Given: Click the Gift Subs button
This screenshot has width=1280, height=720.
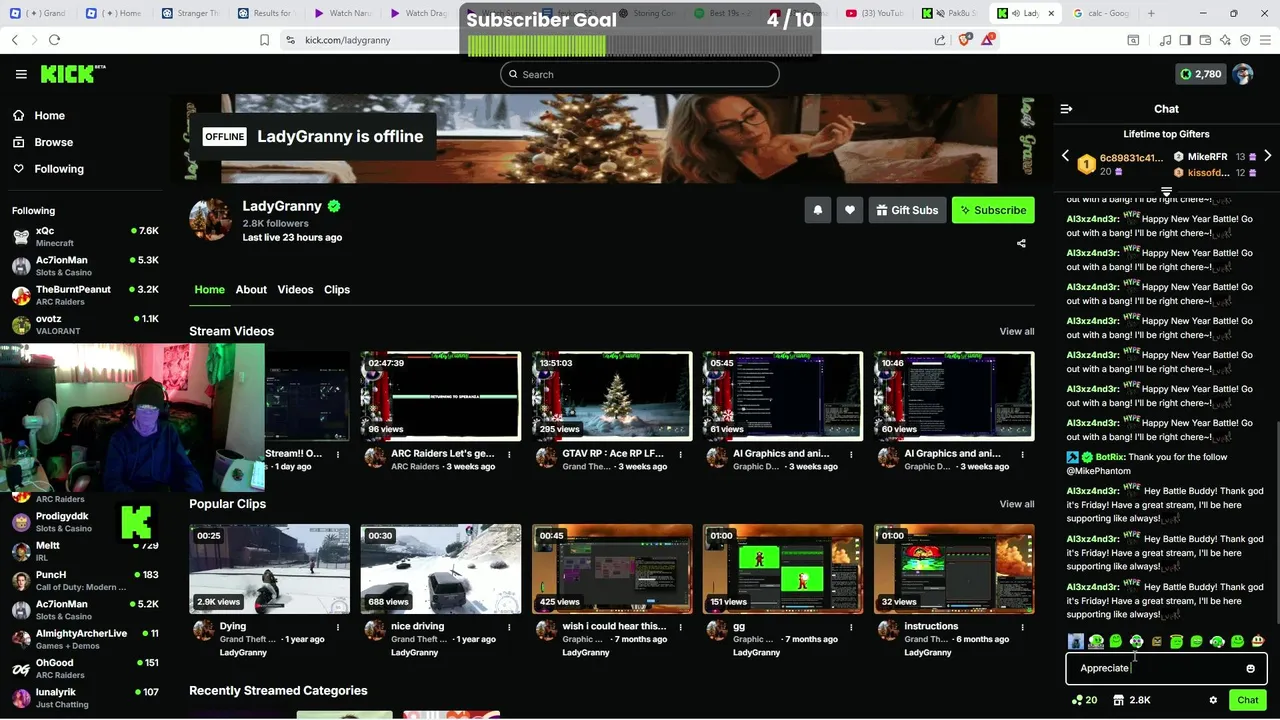Looking at the screenshot, I should 907,210.
